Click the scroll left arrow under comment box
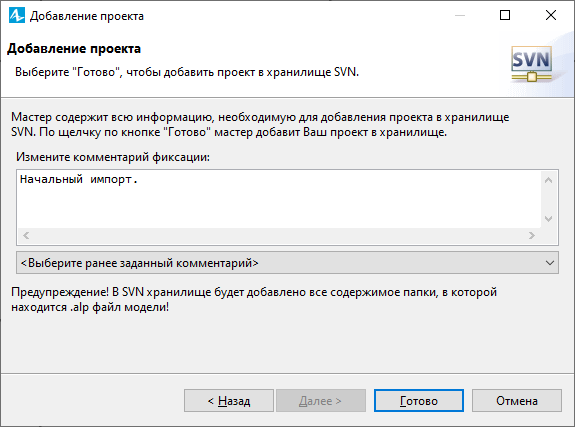575x427 pixels. coord(26,236)
